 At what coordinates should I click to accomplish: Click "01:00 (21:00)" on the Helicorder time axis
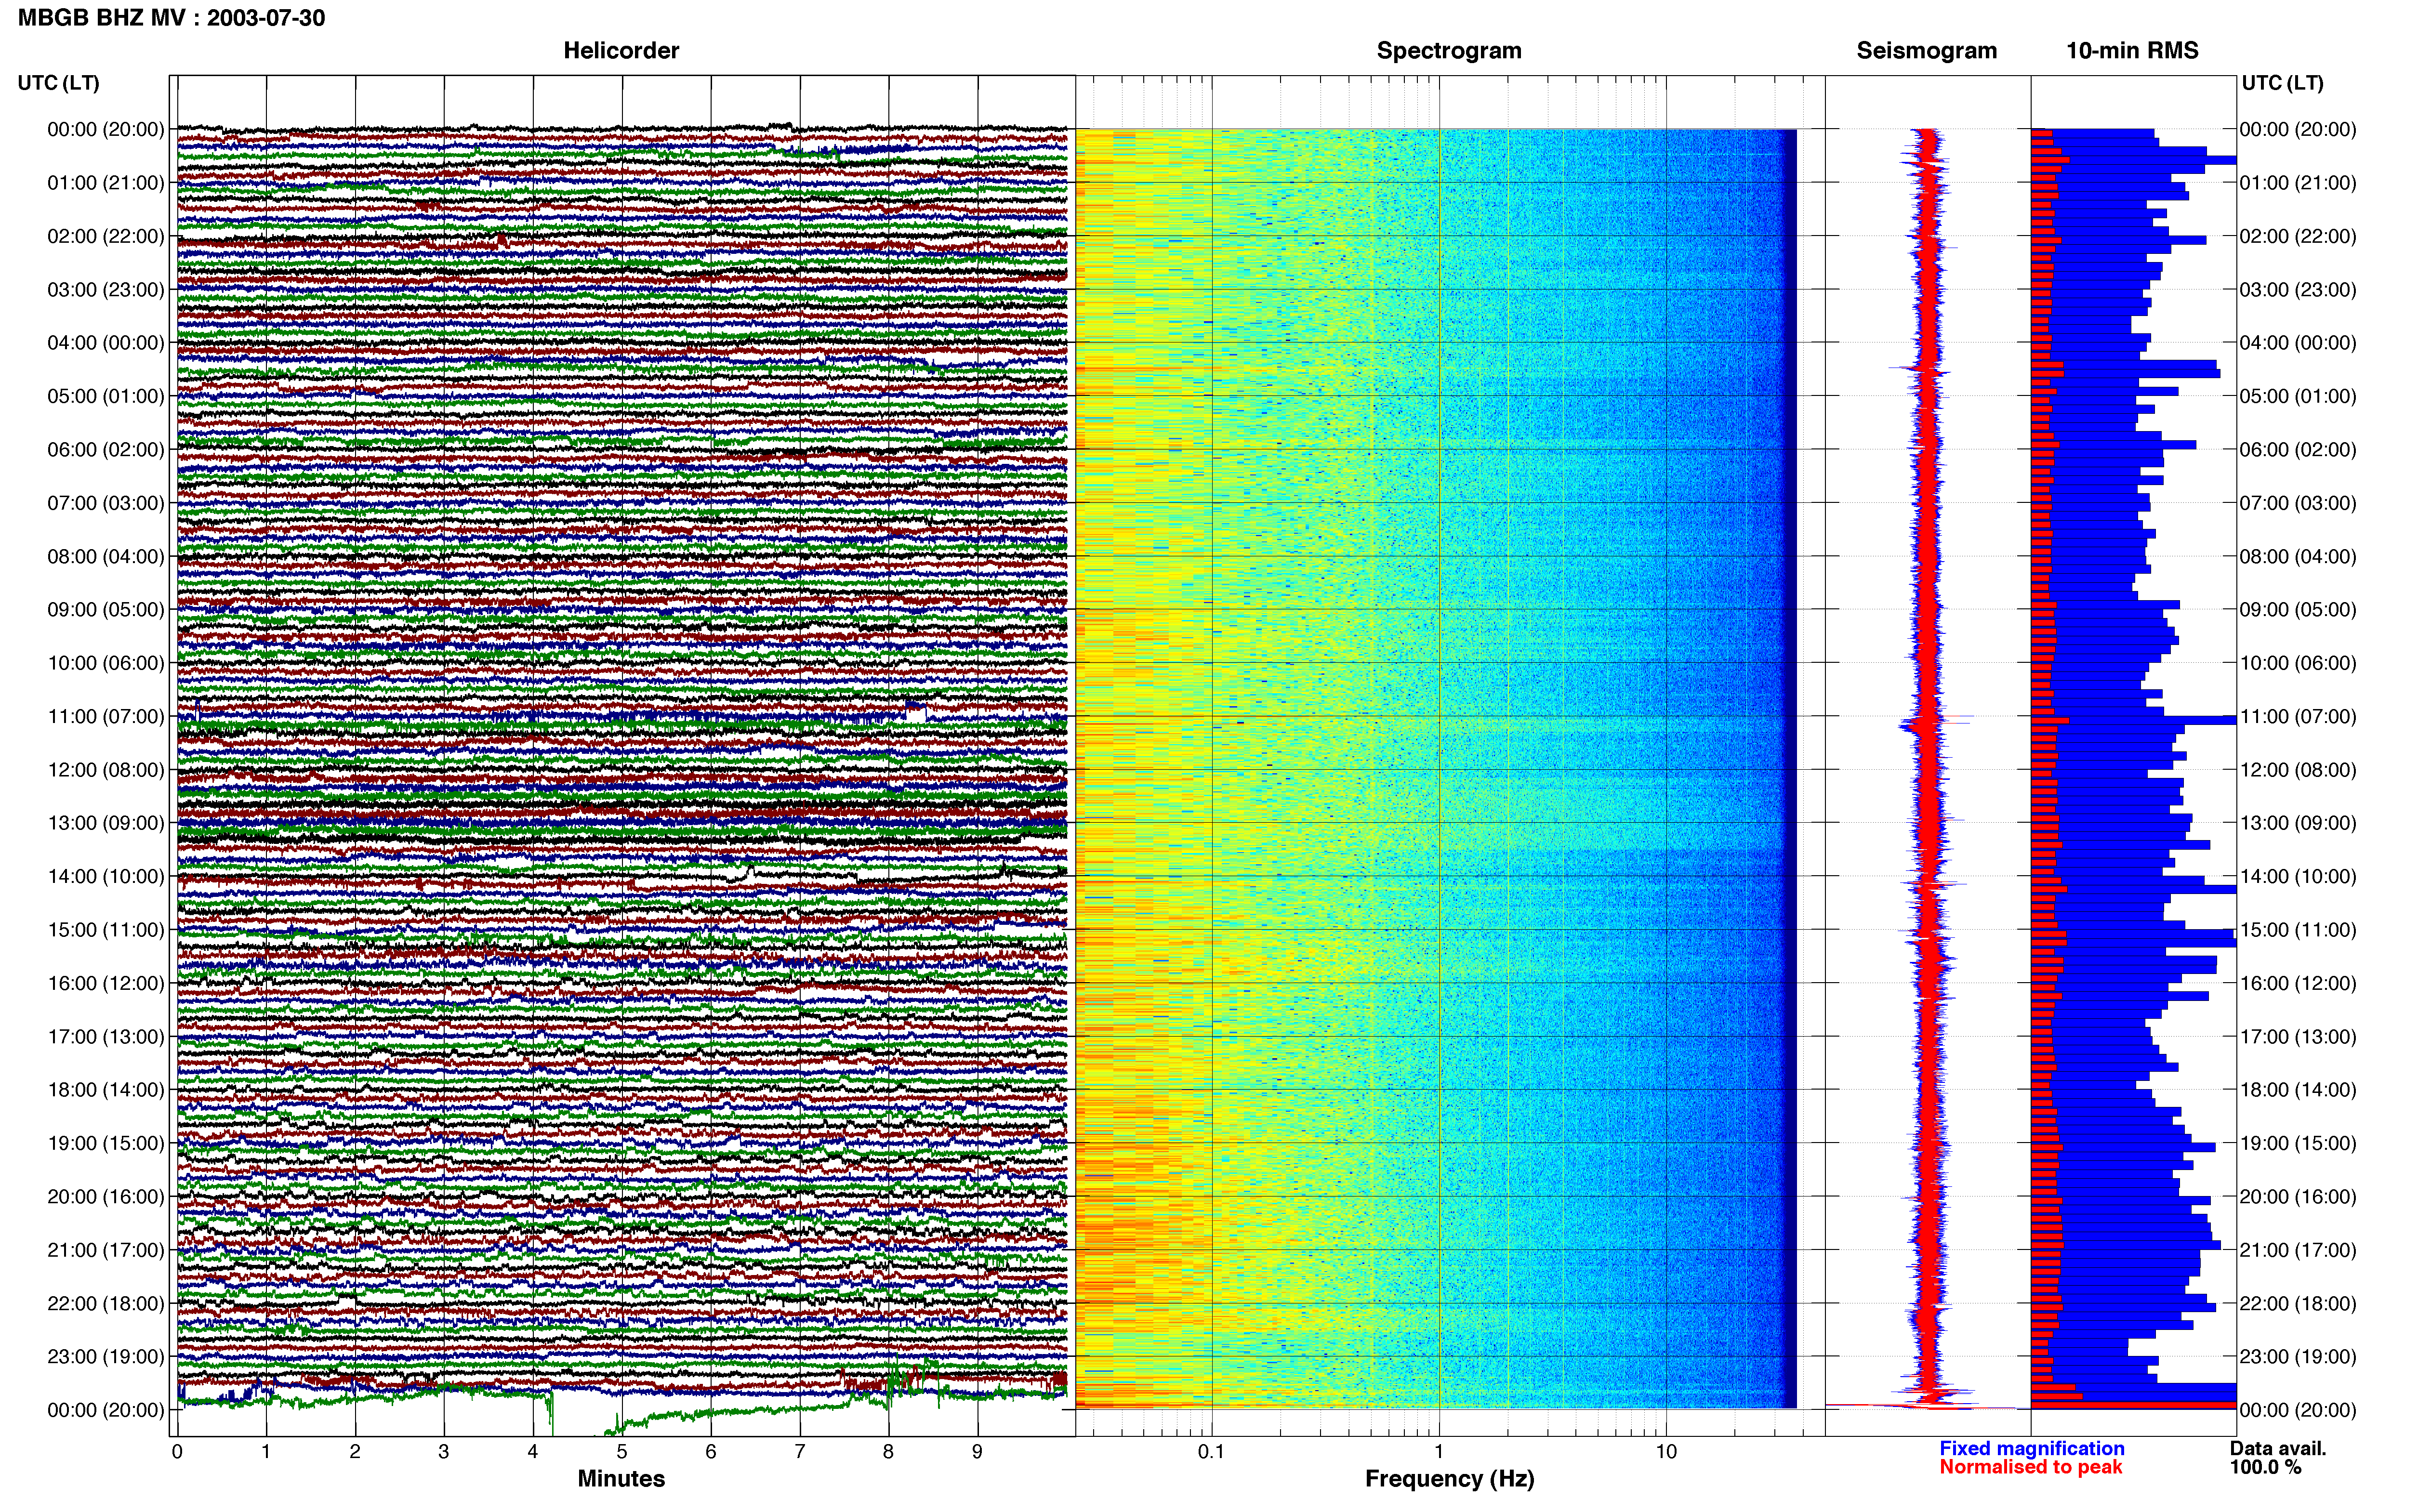point(106,183)
